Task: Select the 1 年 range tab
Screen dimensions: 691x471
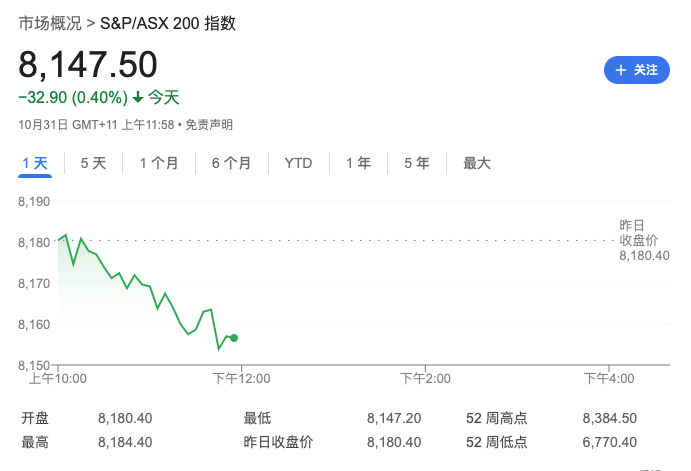Action: click(x=358, y=163)
